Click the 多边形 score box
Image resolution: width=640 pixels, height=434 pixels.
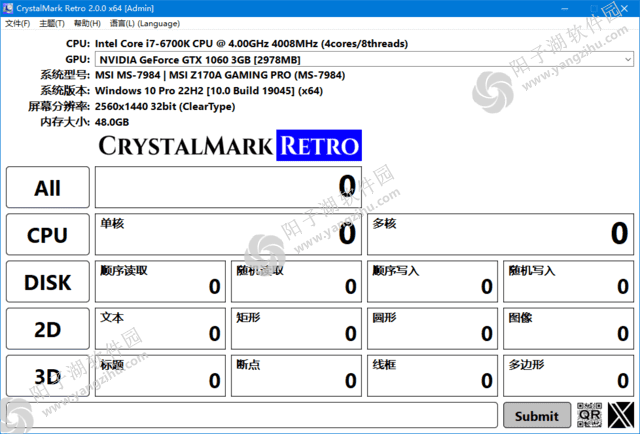point(569,376)
